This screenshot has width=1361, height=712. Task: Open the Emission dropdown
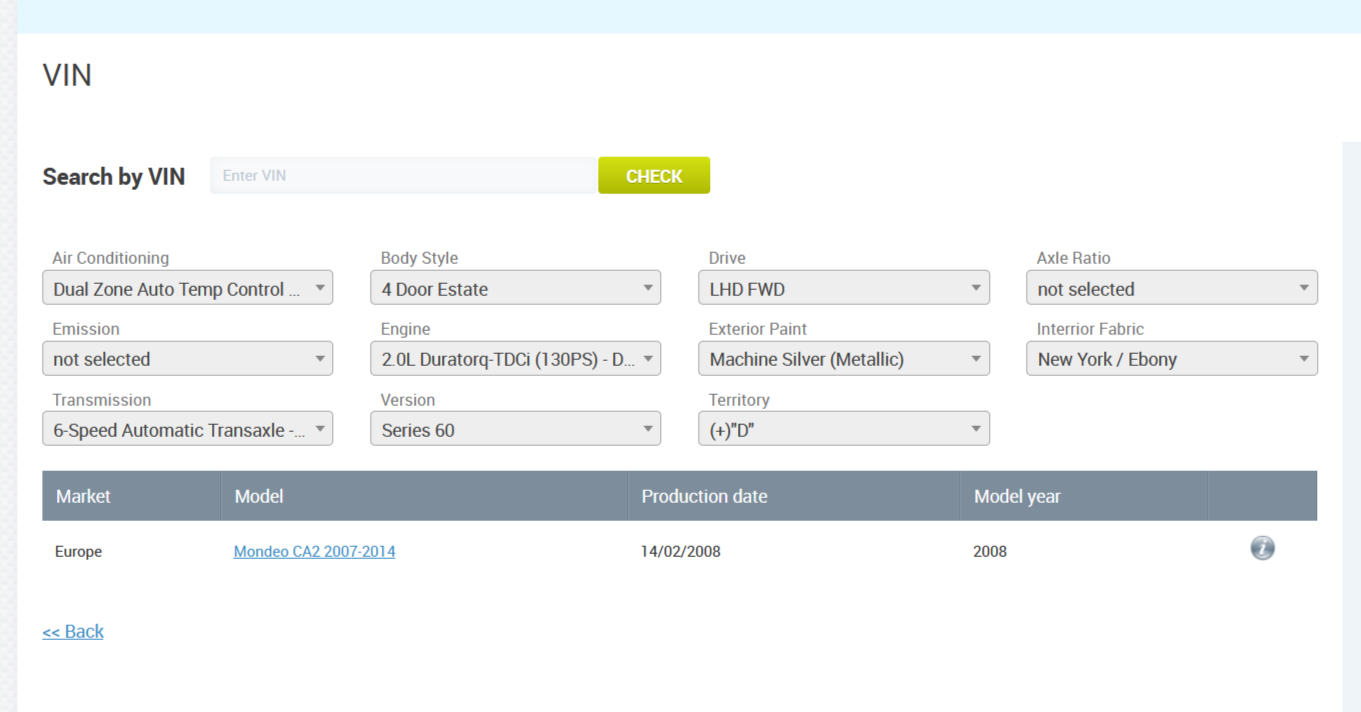[188, 359]
